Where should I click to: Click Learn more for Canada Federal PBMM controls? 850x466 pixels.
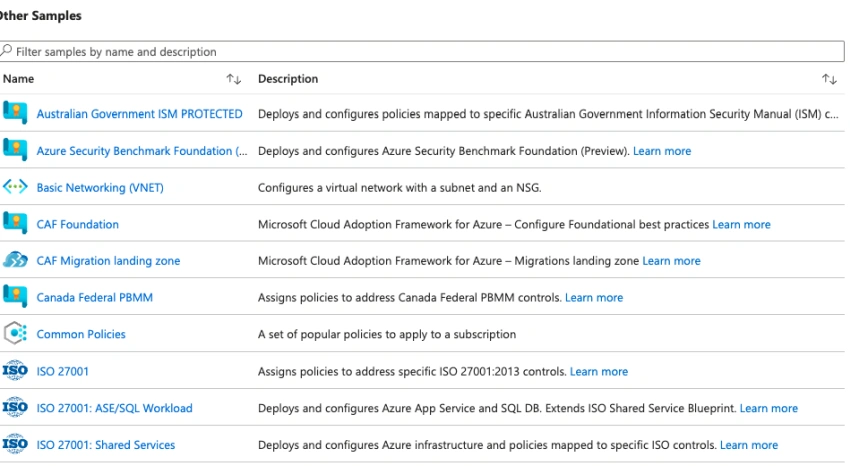594,297
